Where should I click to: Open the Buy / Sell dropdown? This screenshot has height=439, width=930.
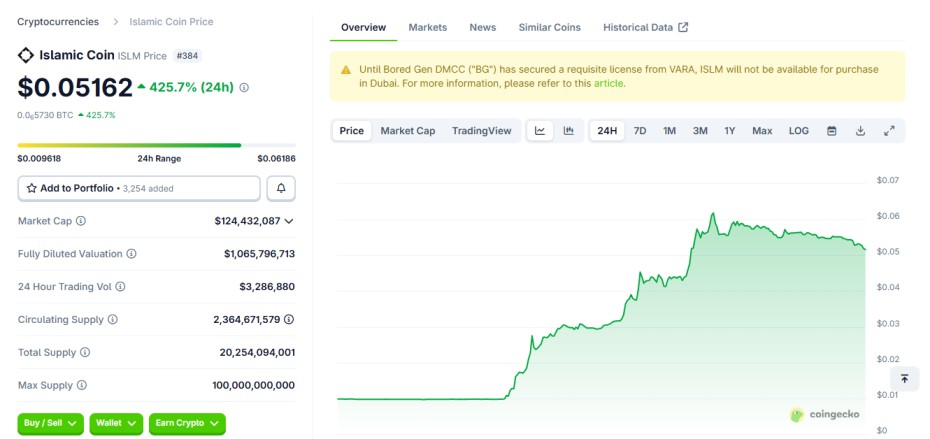pyautogui.click(x=50, y=424)
